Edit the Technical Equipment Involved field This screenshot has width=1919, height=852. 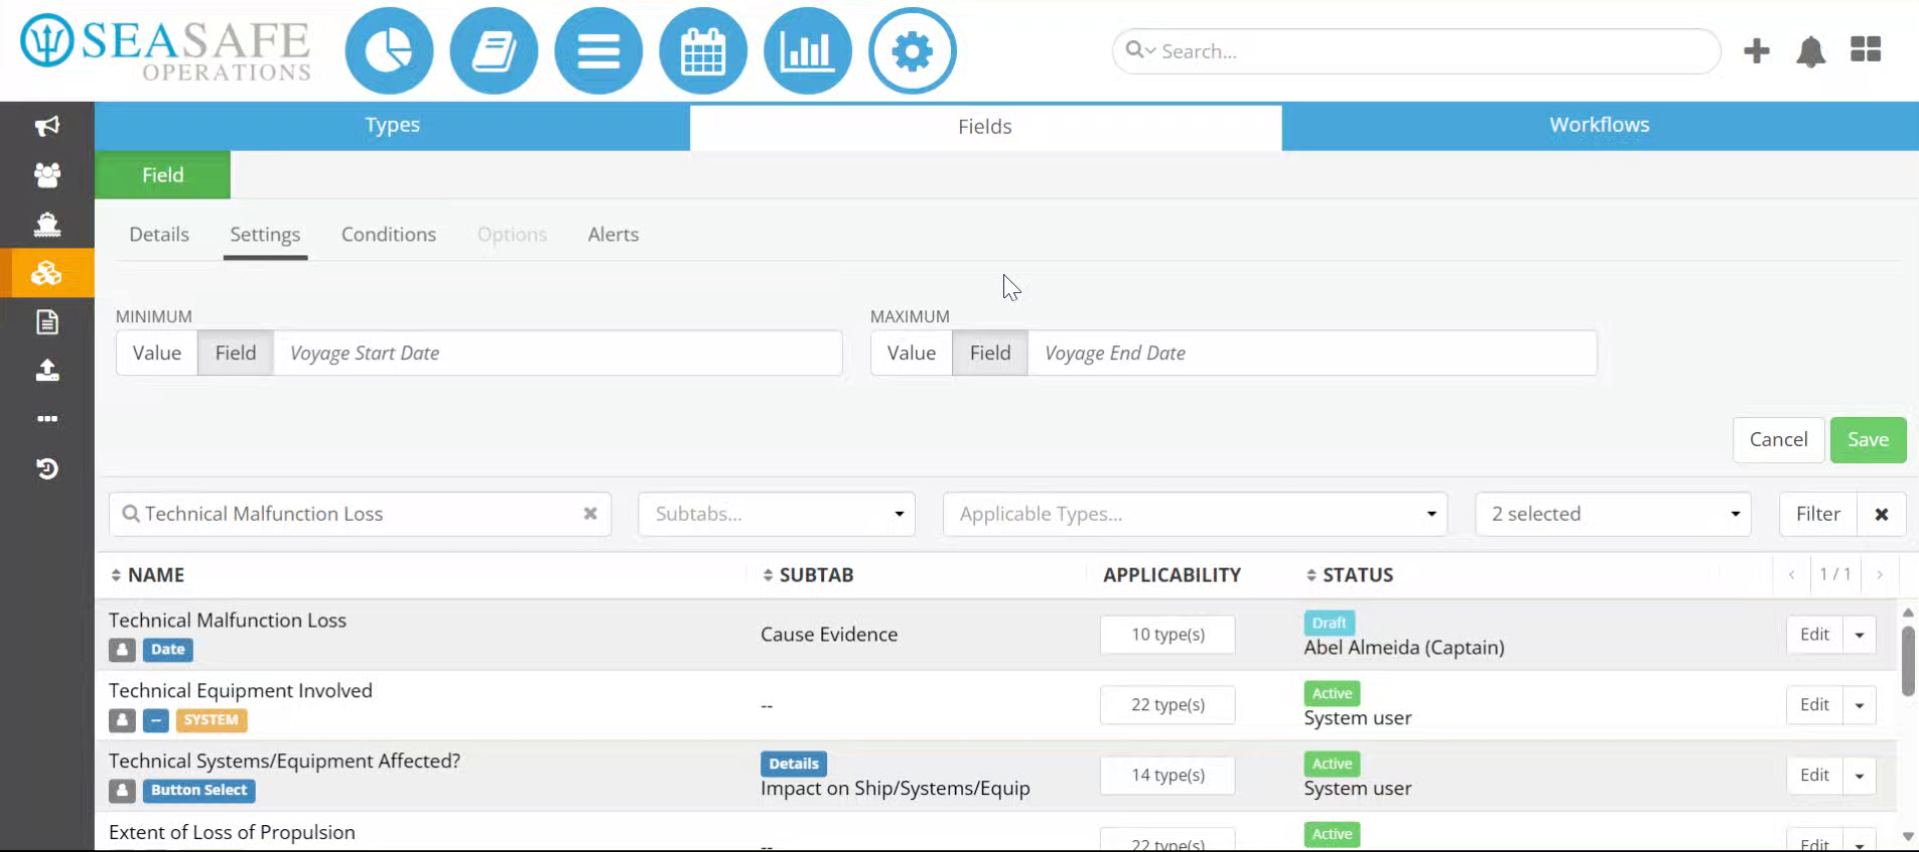pyautogui.click(x=1814, y=705)
